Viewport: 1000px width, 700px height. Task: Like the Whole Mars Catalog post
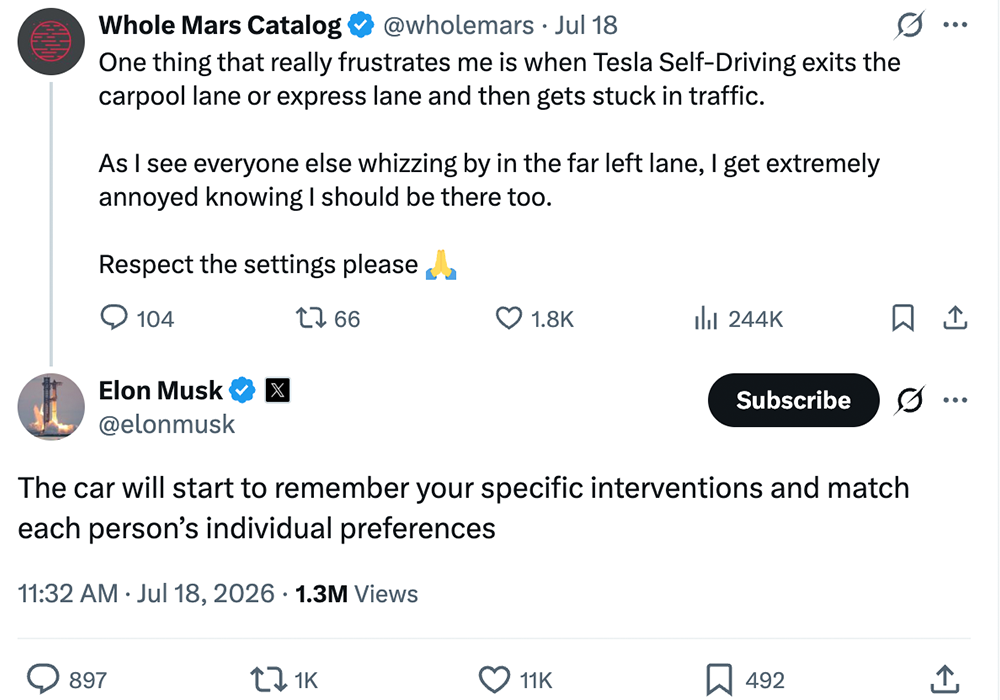[508, 317]
